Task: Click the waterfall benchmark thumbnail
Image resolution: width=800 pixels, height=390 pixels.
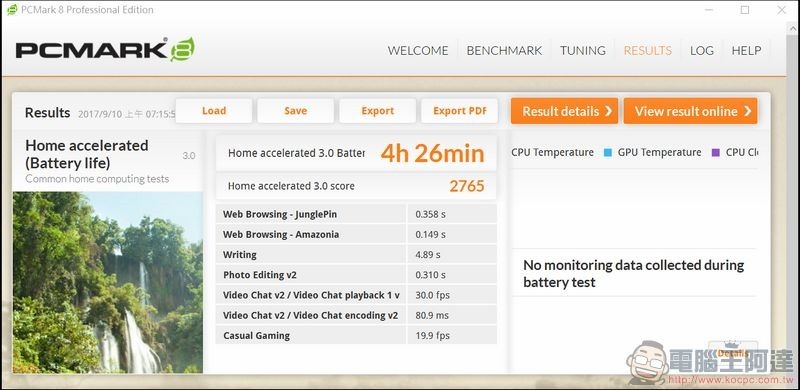Action: pyautogui.click(x=108, y=282)
